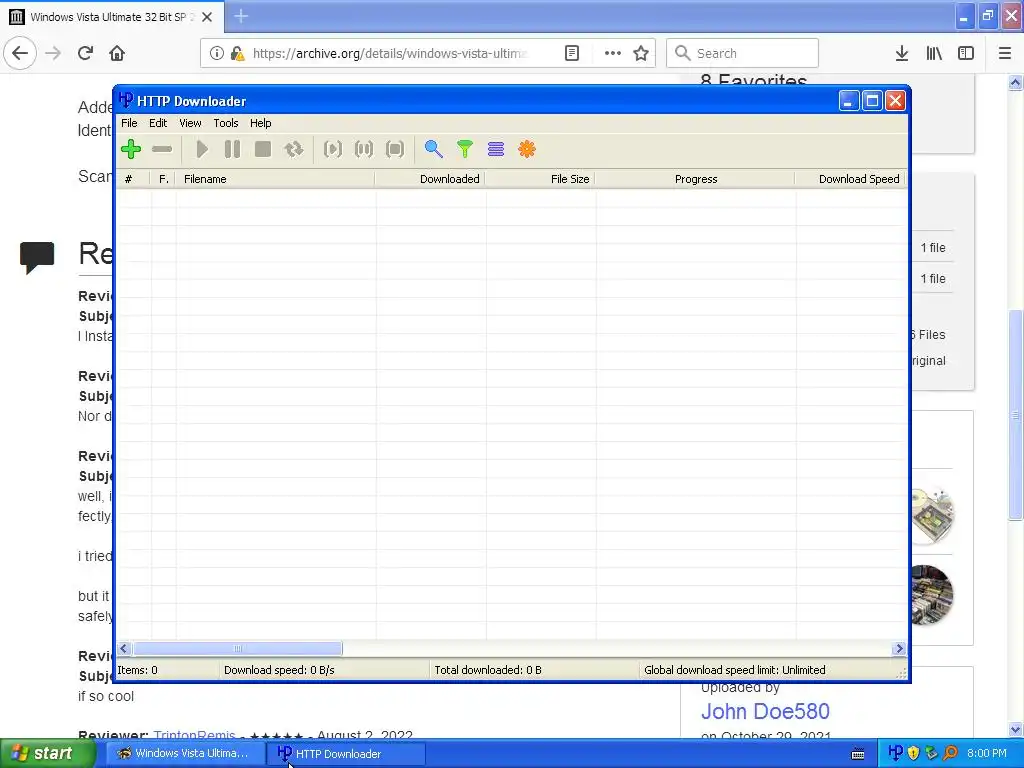
Task: Sort by the # column header
Action: click(x=133, y=179)
